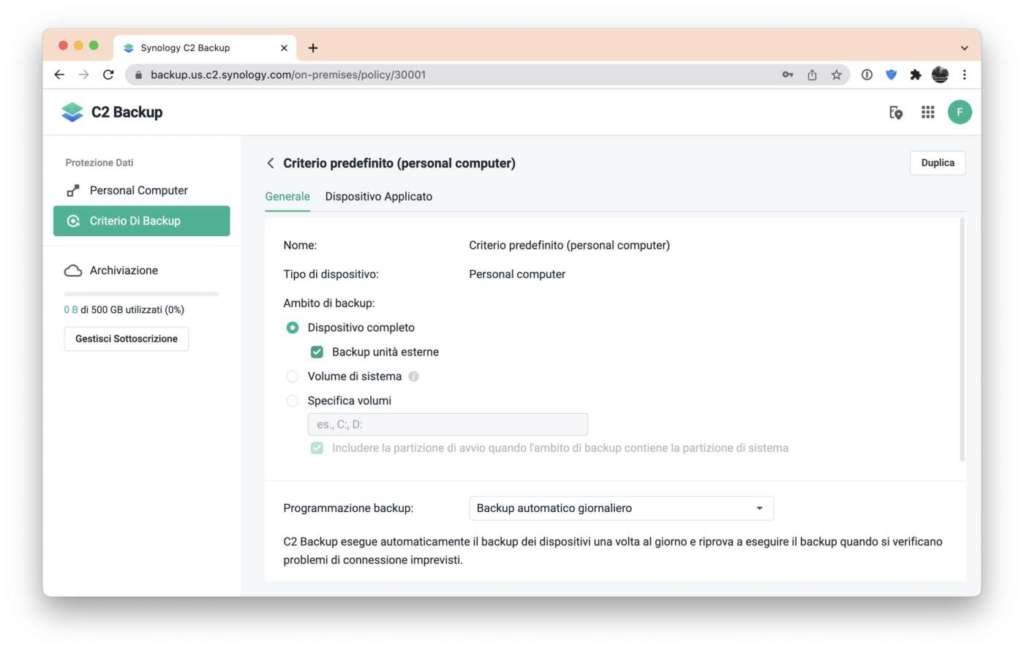Open the apps grid menu icon
The width and height of the screenshot is (1024, 653).
tap(928, 112)
